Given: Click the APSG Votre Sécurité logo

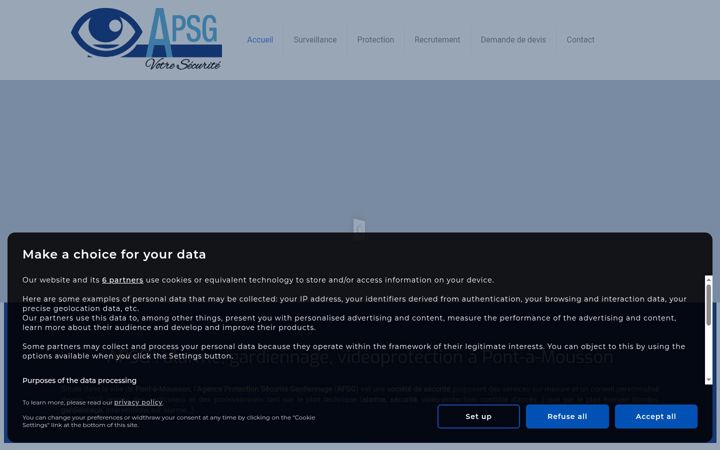Looking at the screenshot, I should [x=146, y=39].
